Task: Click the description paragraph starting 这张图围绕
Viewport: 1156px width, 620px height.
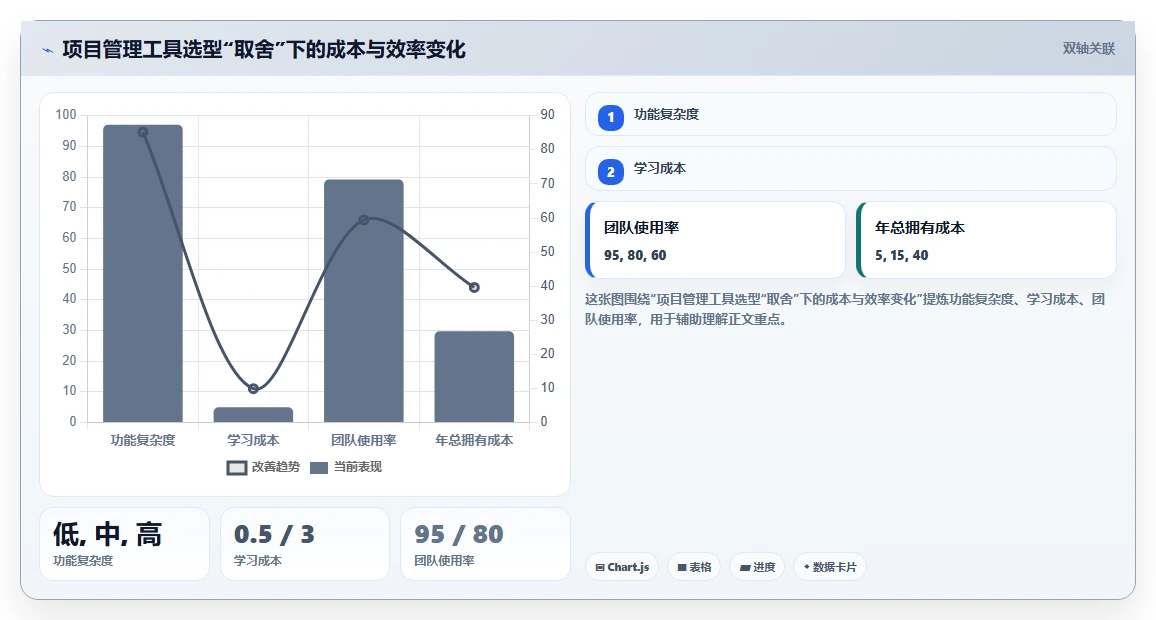Action: [x=846, y=310]
